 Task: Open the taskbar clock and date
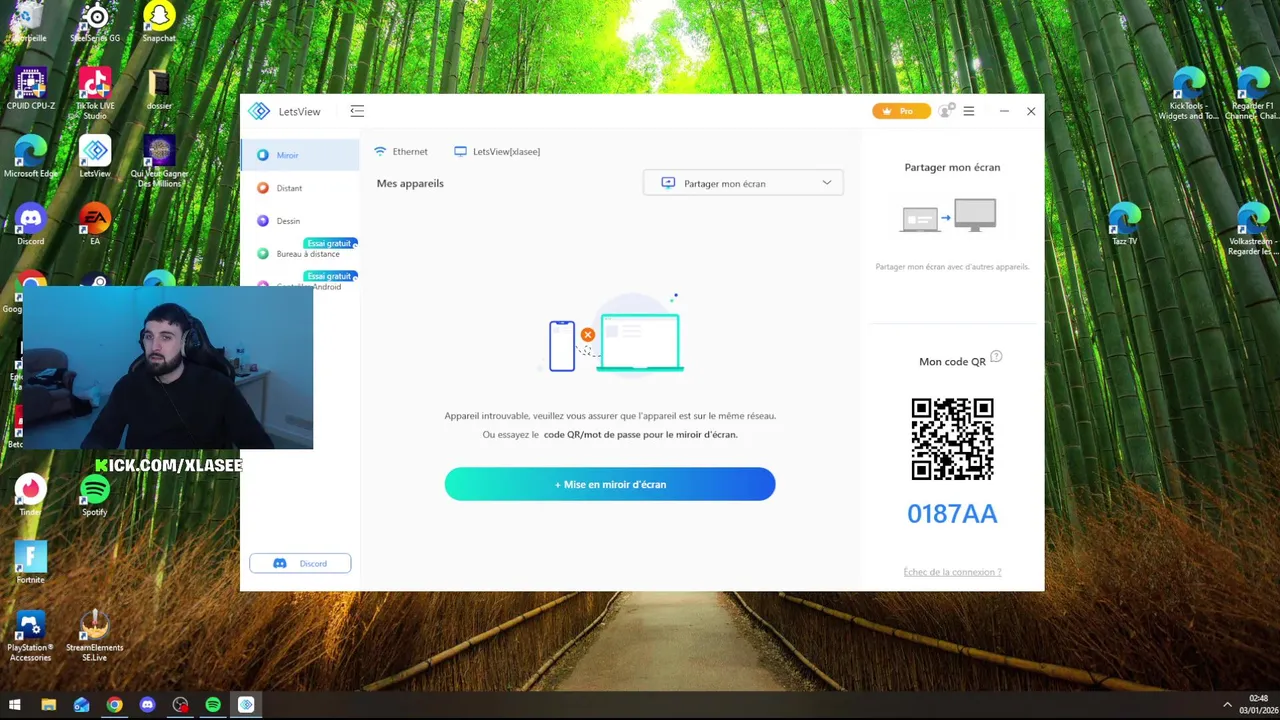[1258, 705]
